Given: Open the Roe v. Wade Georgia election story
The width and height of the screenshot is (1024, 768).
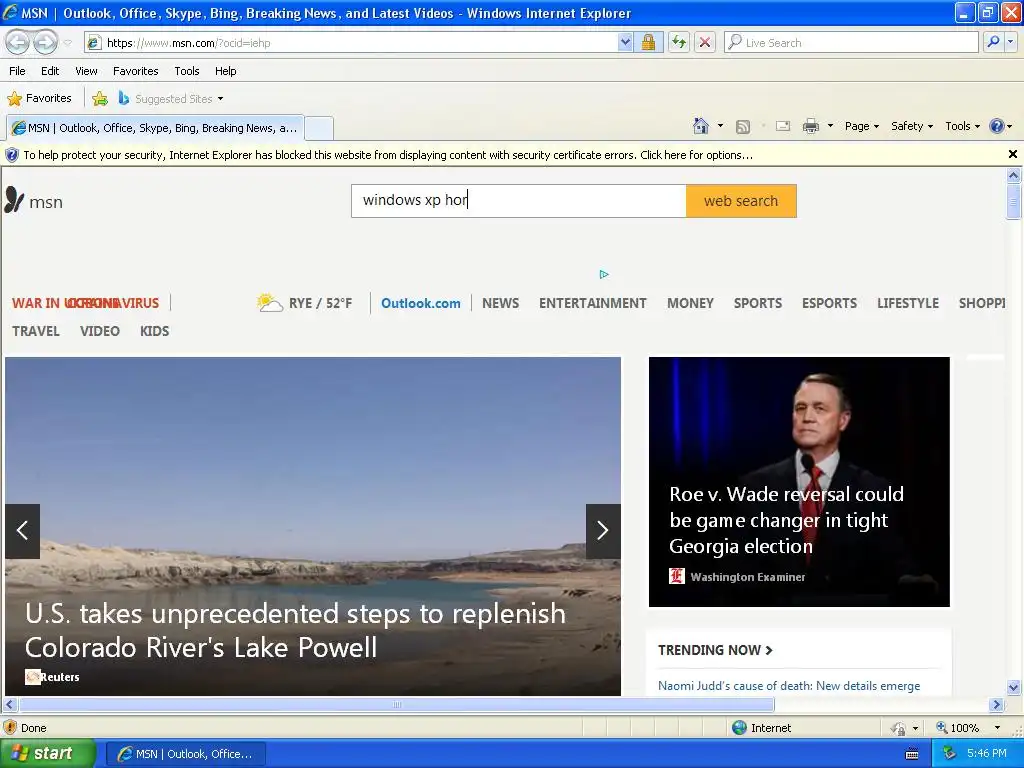Looking at the screenshot, I should pyautogui.click(x=786, y=520).
